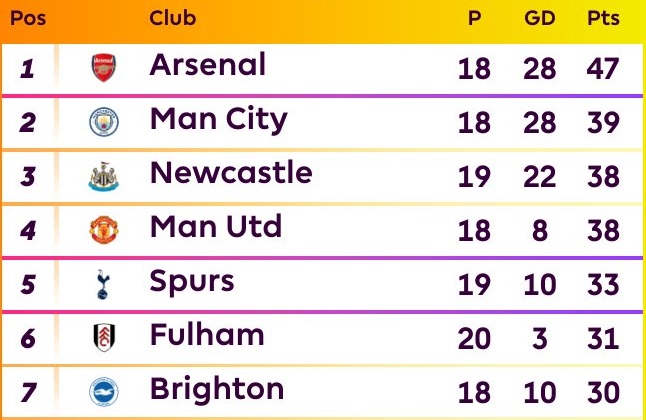Click the P column header
This screenshot has width=646, height=420.
(x=475, y=18)
